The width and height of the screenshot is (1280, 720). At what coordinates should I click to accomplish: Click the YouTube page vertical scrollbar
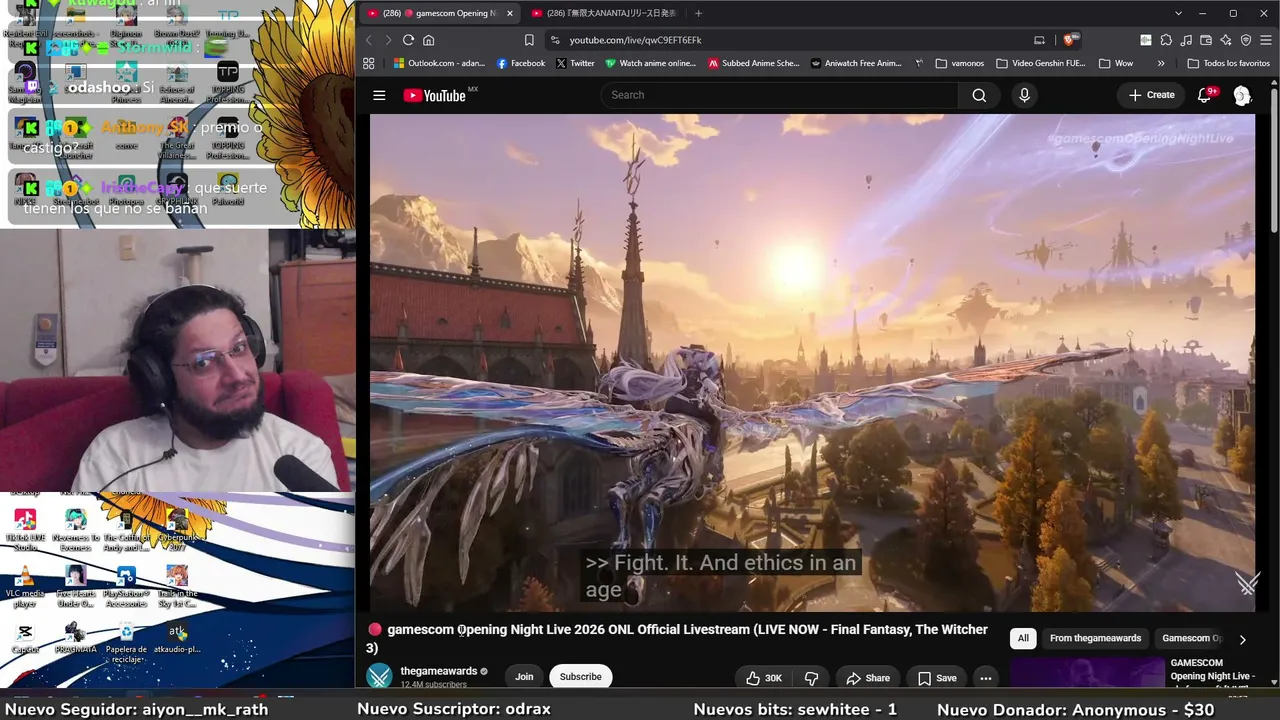(x=1274, y=160)
